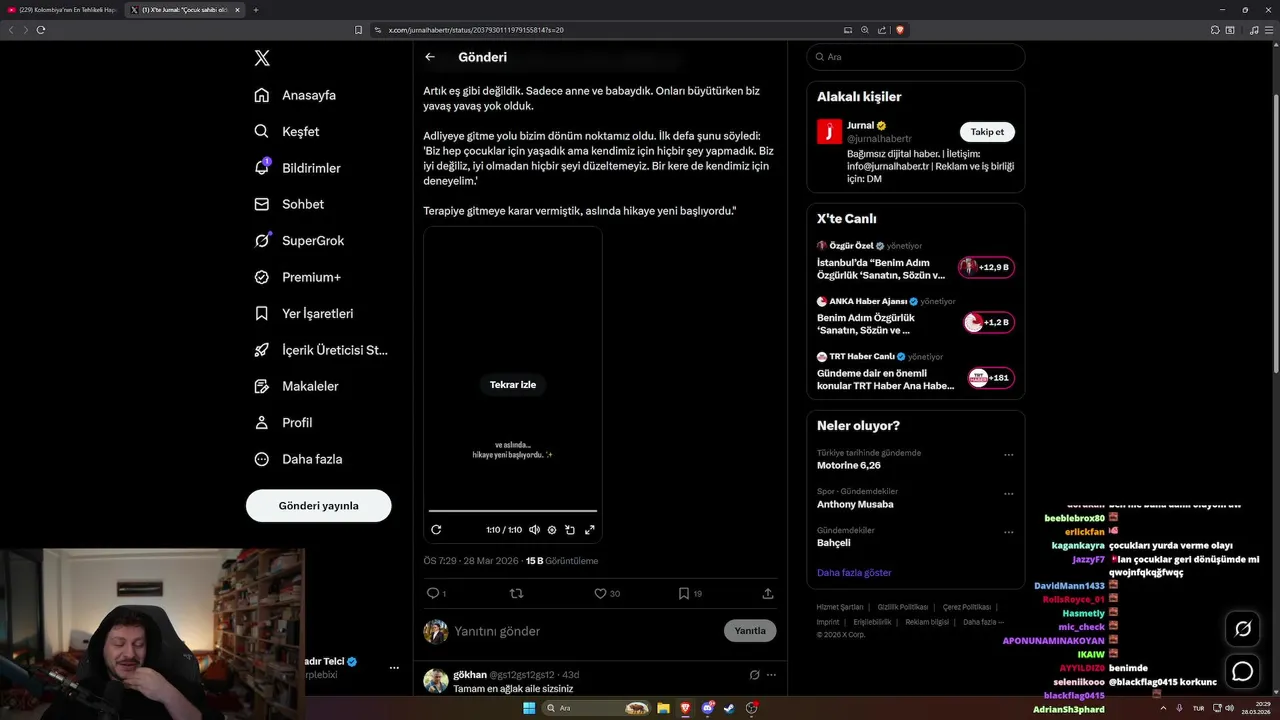Image resolution: width=1280 pixels, height=720 pixels.
Task: Click the X logo icon
Action: [262, 58]
